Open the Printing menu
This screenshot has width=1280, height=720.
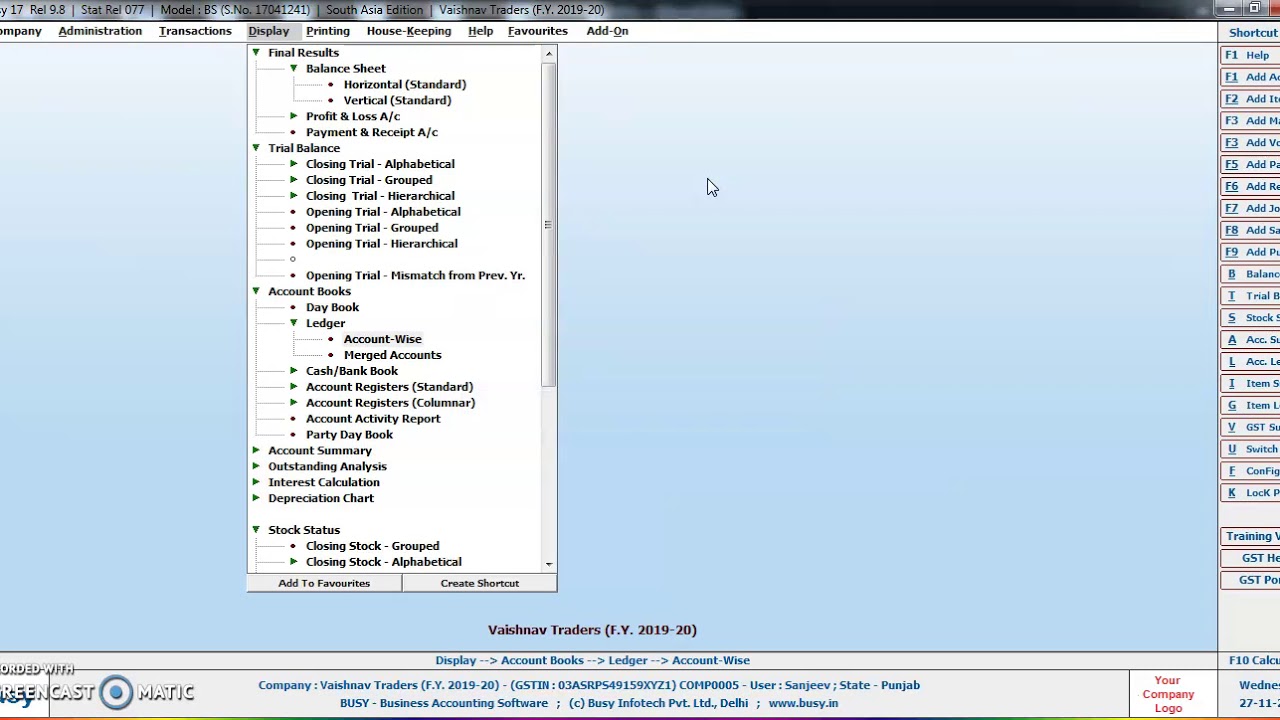(x=328, y=31)
